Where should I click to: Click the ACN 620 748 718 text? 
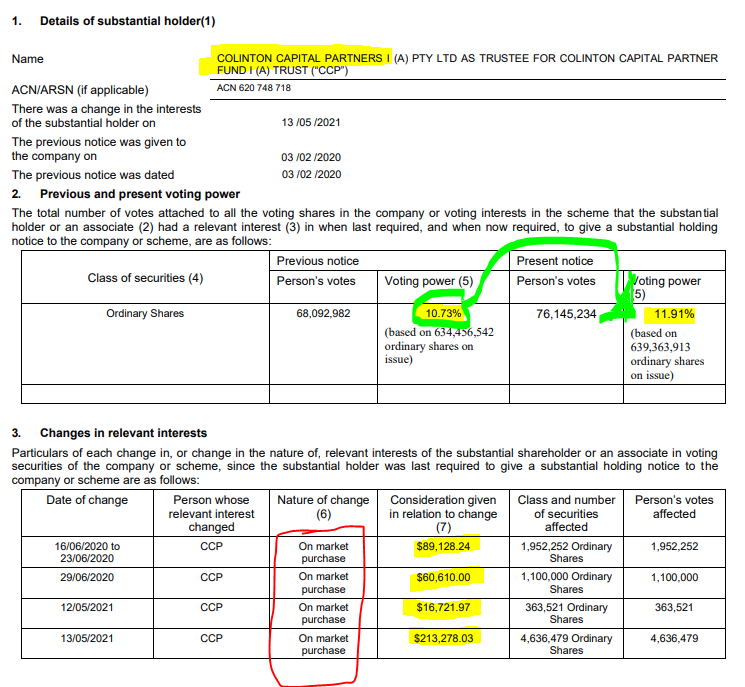pos(254,88)
